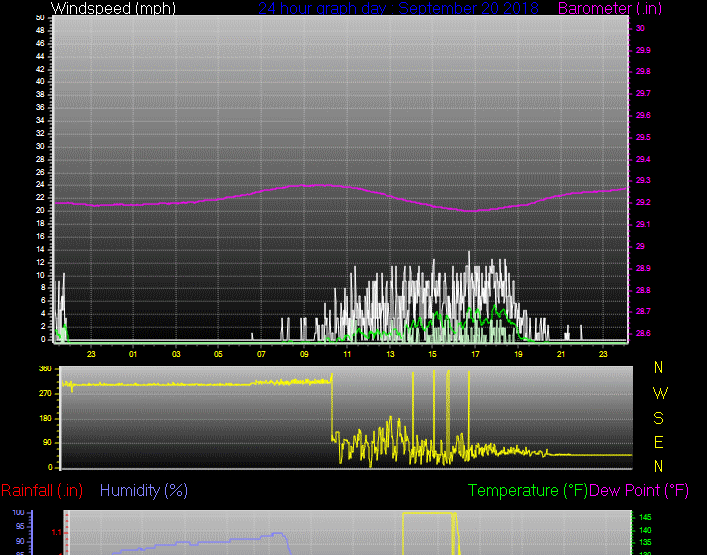Image resolution: width=707 pixels, height=555 pixels.
Task: Click the E compass label beside the wind direction graph
Action: pos(658,442)
